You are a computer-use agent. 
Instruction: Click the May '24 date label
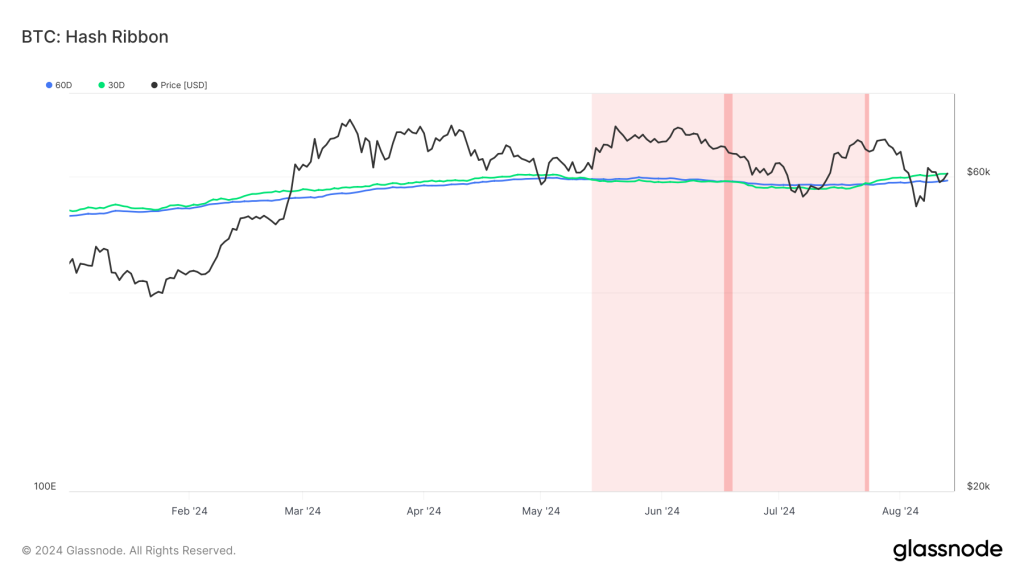point(540,511)
